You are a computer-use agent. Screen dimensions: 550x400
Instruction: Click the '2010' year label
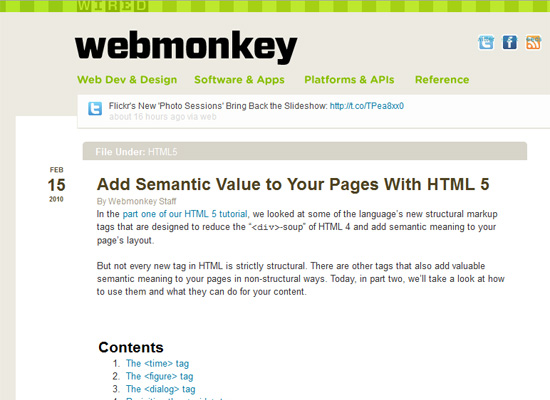tap(56, 199)
